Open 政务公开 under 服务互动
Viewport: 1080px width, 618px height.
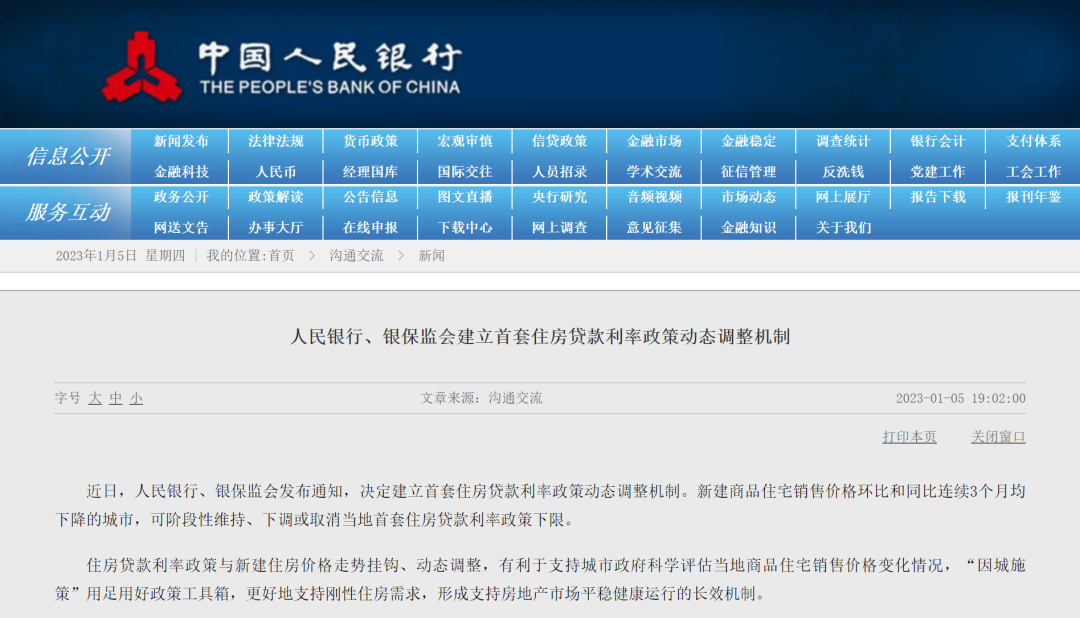click(180, 197)
